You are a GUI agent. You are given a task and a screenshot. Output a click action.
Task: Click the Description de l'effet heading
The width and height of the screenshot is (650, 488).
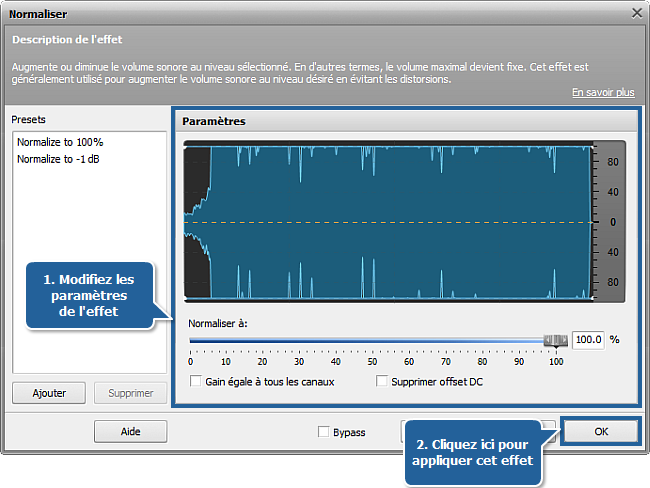67,39
